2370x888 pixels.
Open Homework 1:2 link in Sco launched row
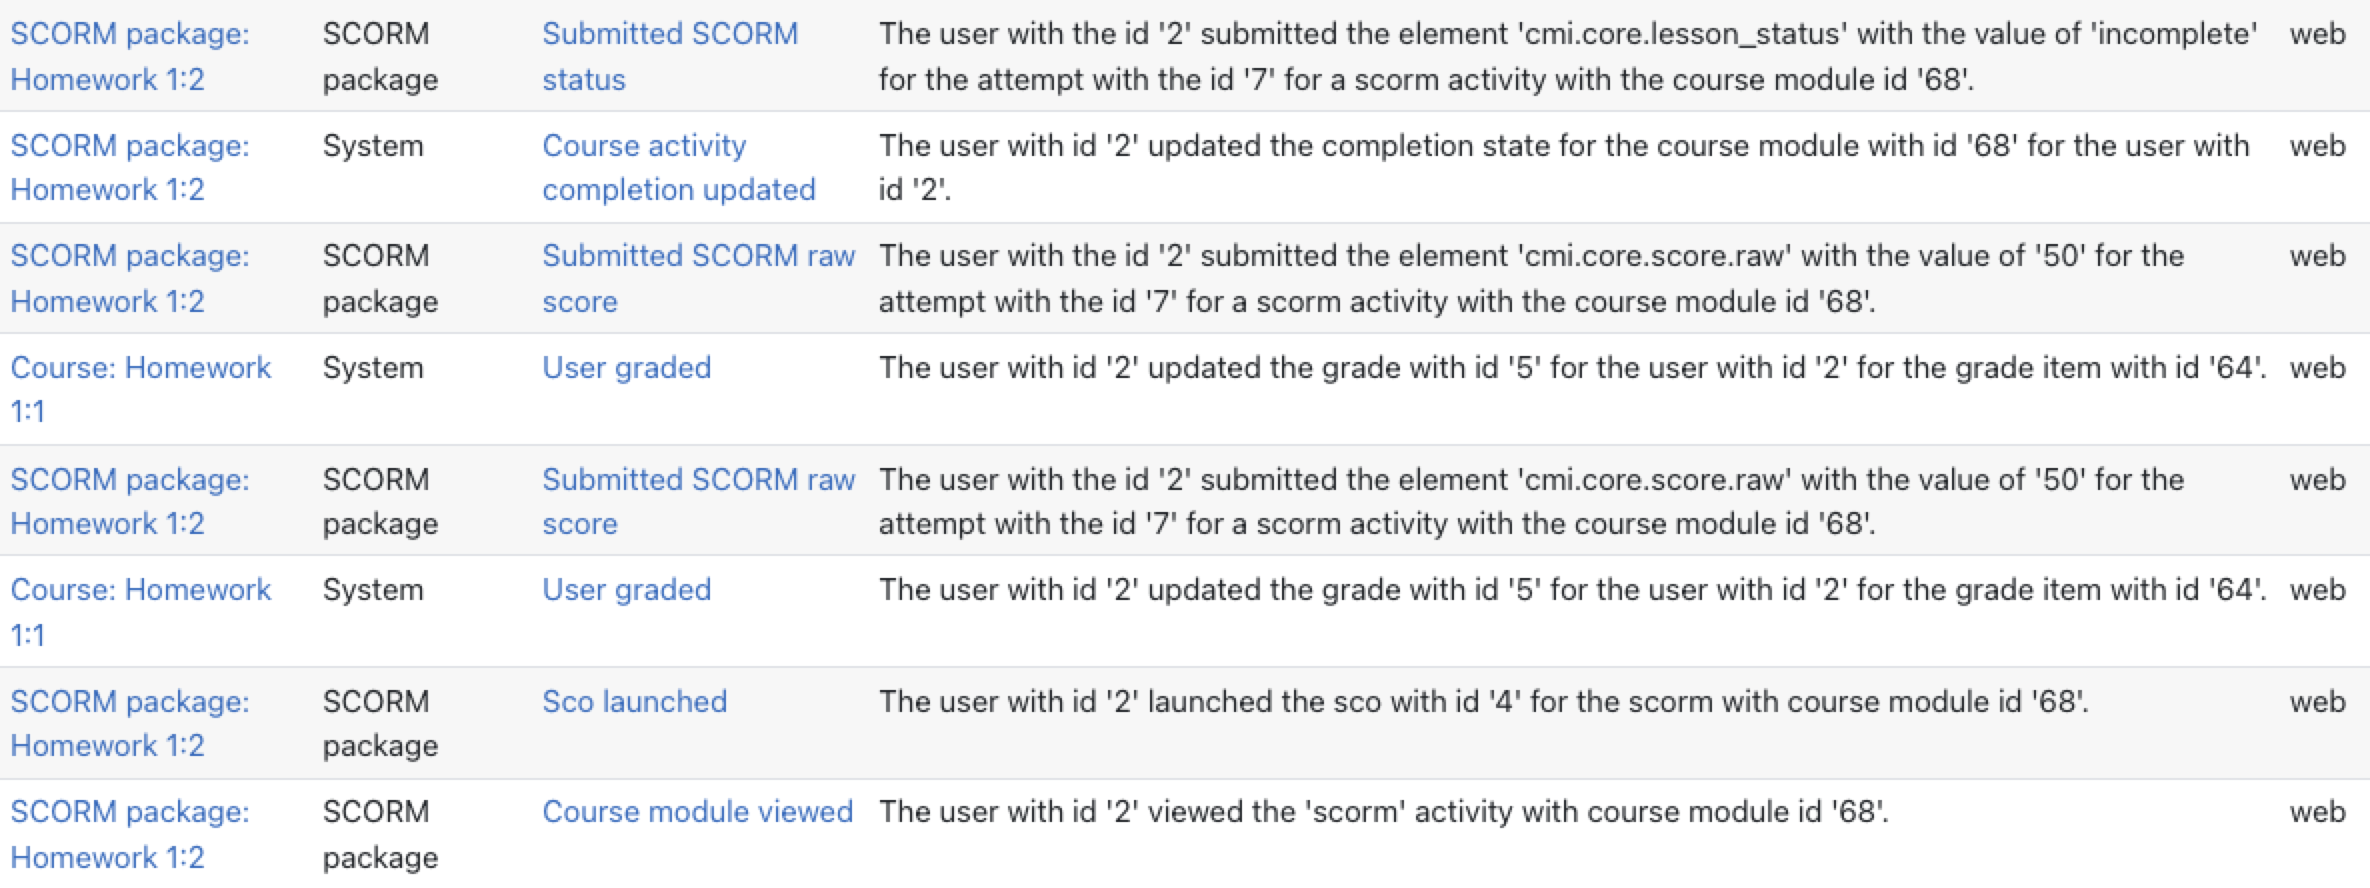(130, 723)
